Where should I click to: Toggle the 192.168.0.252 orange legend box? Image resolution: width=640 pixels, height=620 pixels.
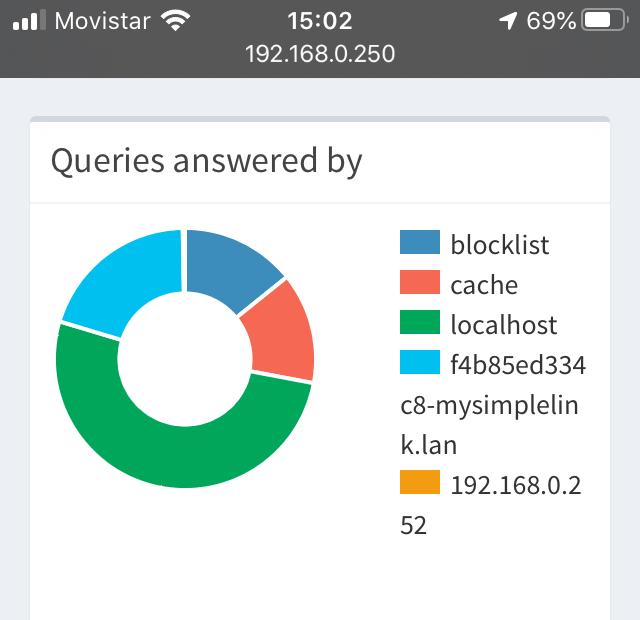point(420,482)
